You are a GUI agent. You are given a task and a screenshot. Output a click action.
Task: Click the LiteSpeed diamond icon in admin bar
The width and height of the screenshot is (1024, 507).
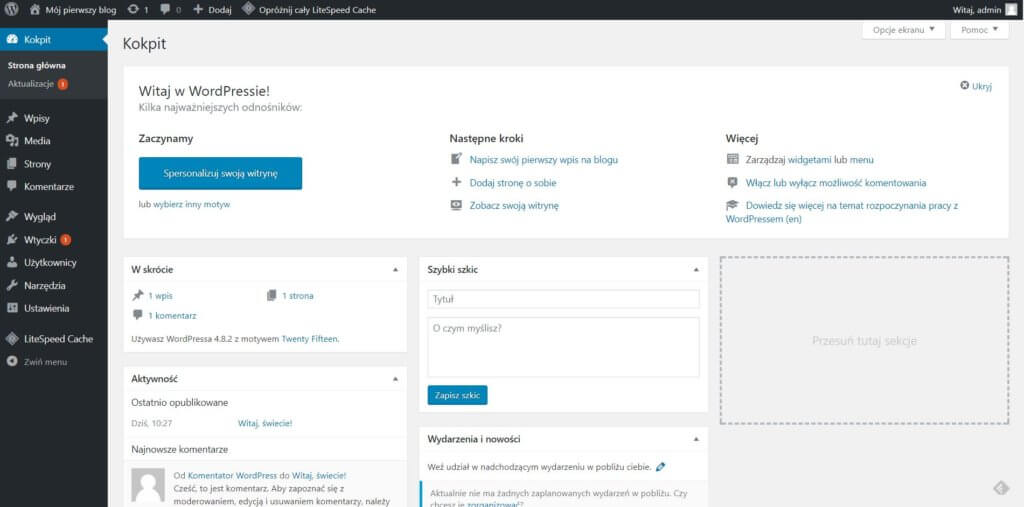[248, 9]
